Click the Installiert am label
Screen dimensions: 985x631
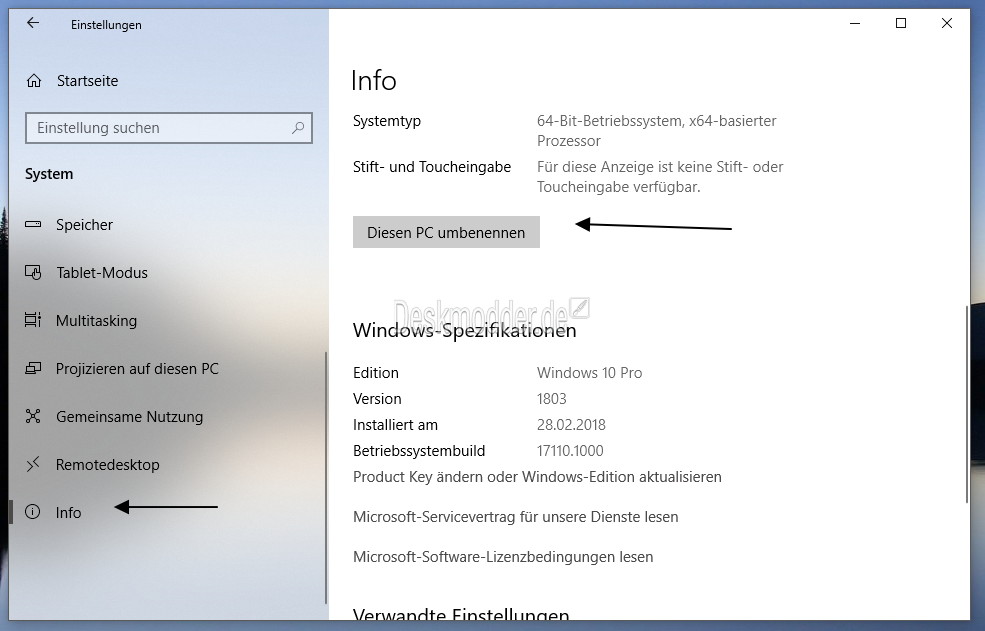(x=395, y=425)
